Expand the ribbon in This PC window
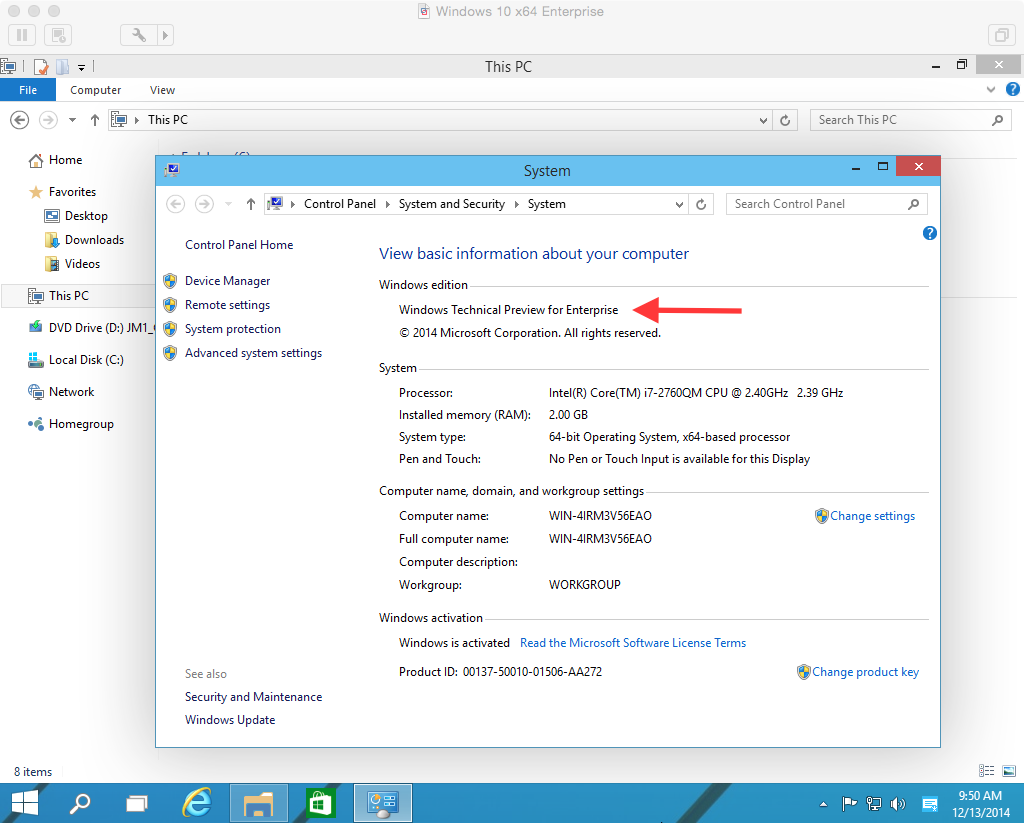The width and height of the screenshot is (1024, 823). [991, 89]
